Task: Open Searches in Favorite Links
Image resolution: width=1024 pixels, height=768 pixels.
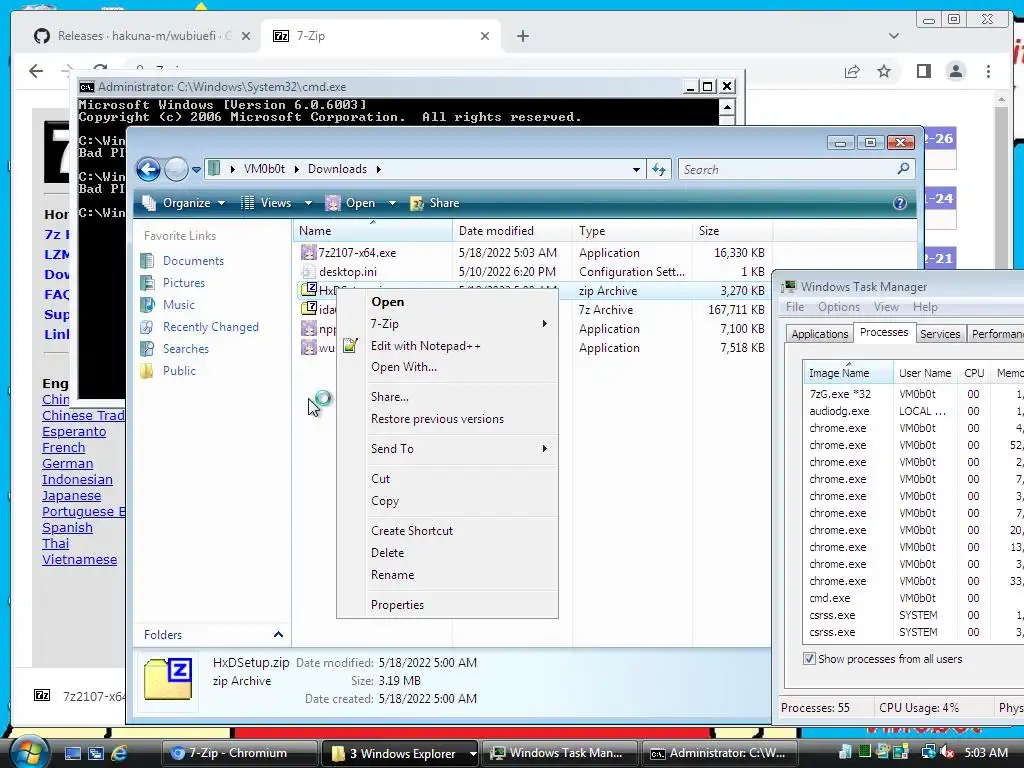Action: [185, 349]
